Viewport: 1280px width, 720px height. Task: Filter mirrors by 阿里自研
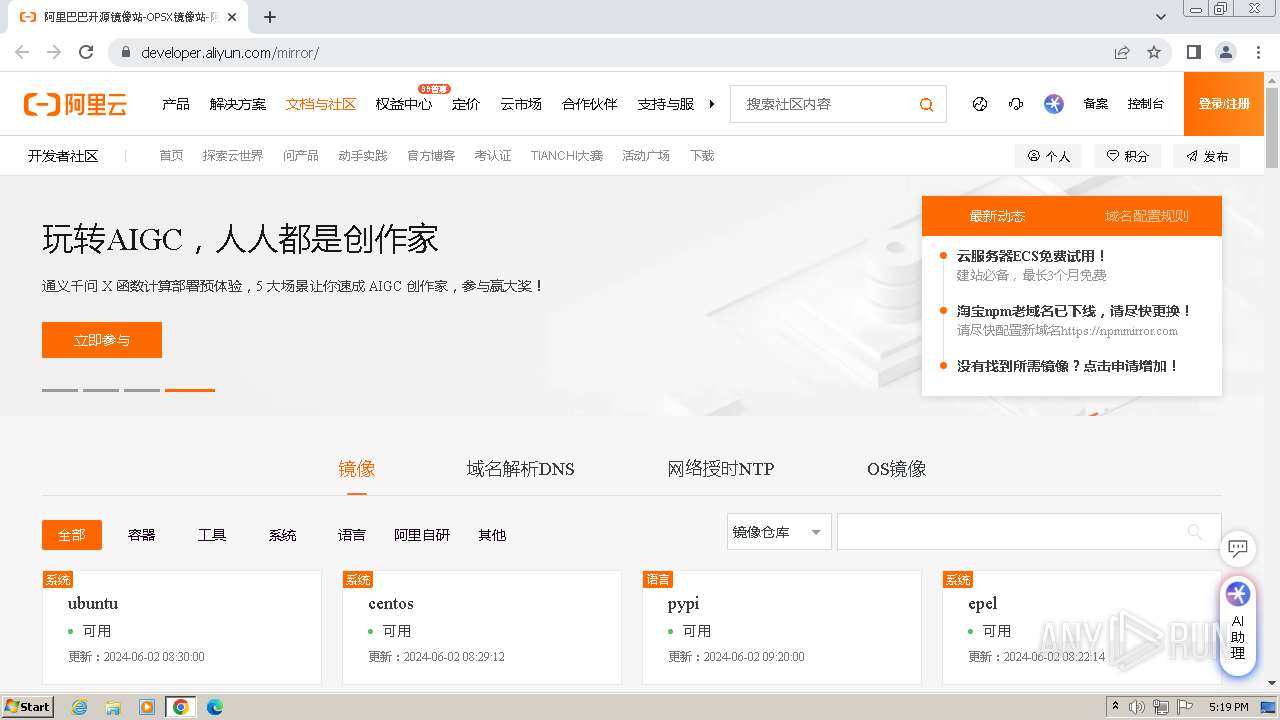422,535
